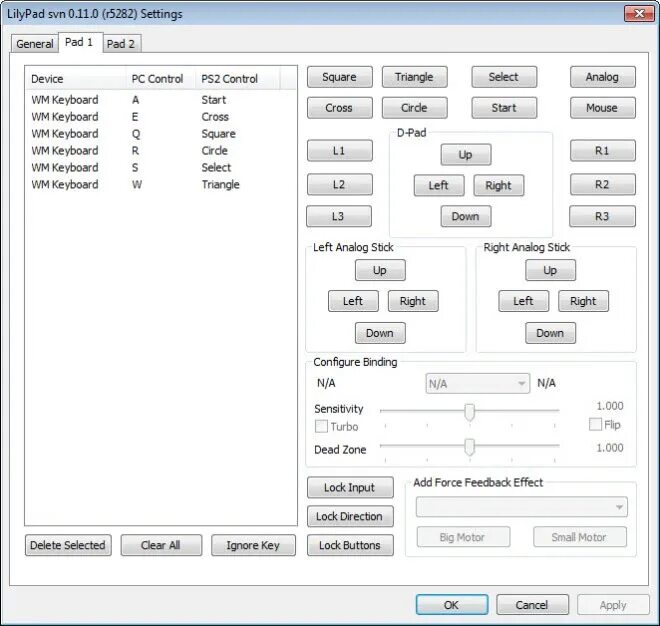This screenshot has width=660, height=626.
Task: Click the Lock Input button
Action: [350, 487]
